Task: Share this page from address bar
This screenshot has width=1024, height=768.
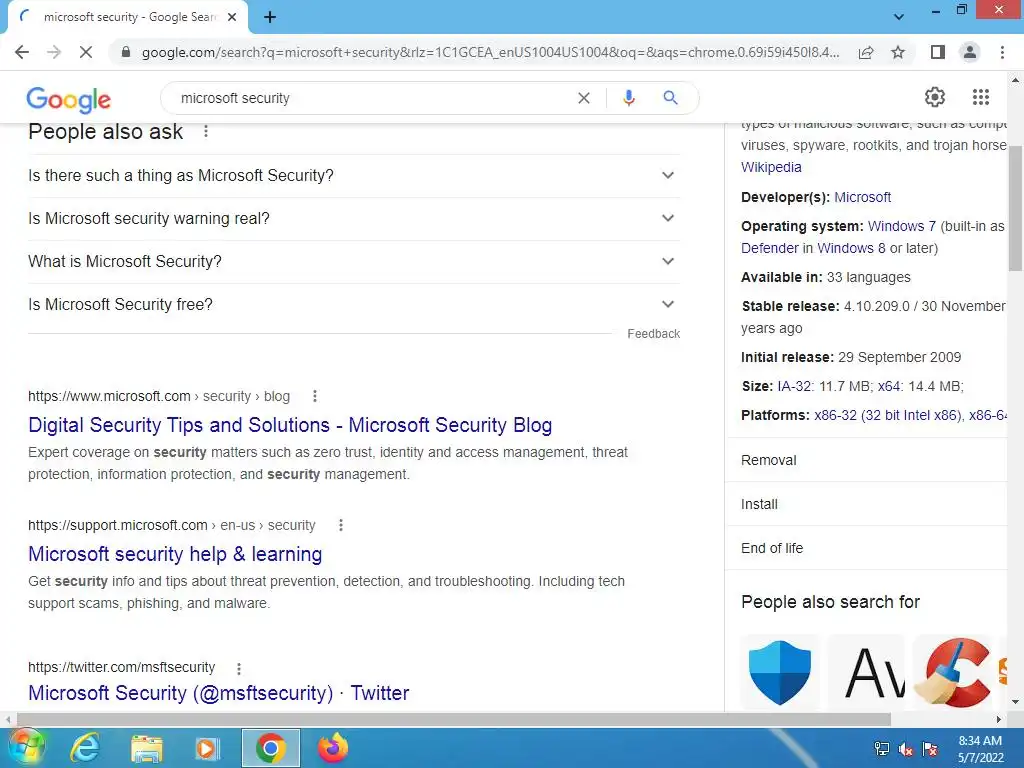Action: tap(866, 52)
